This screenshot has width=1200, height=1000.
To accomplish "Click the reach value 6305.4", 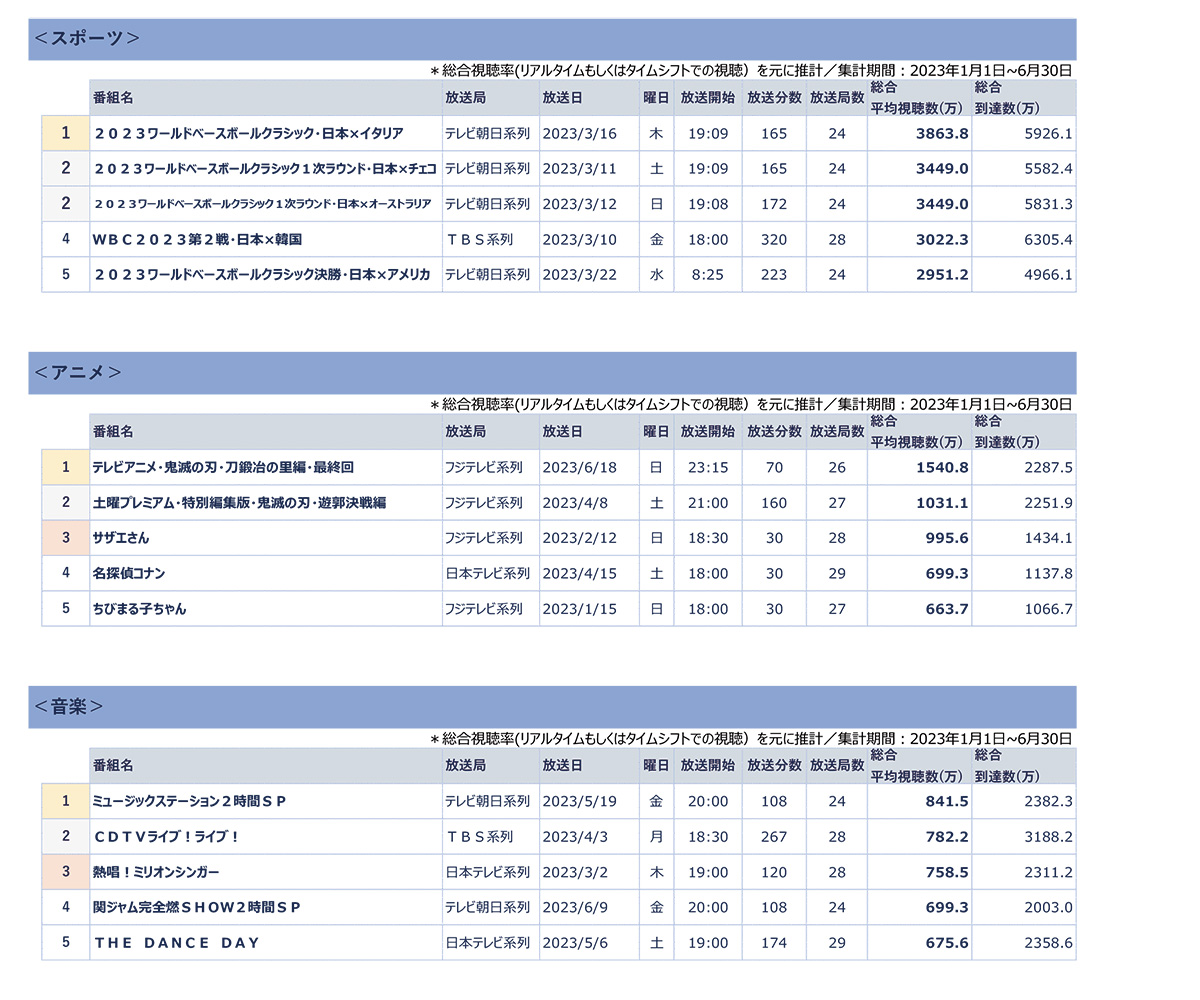I will click(1049, 240).
